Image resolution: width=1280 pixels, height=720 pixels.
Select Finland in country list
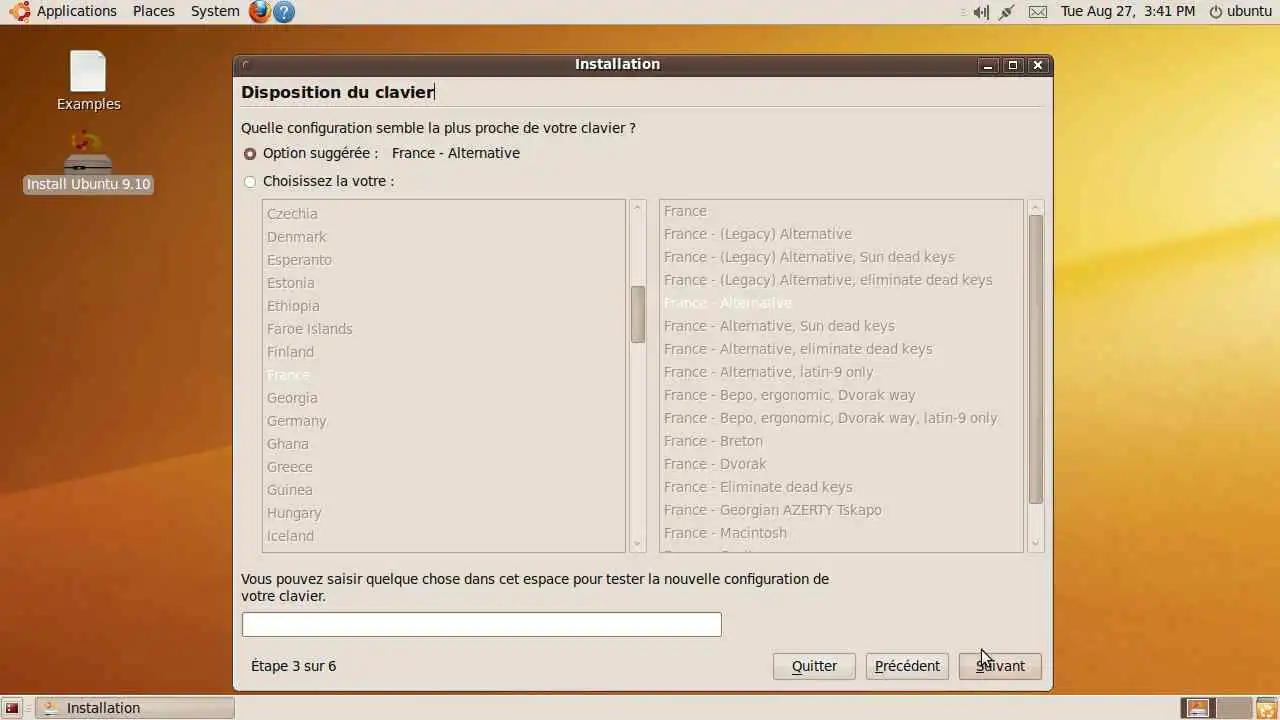pos(444,352)
